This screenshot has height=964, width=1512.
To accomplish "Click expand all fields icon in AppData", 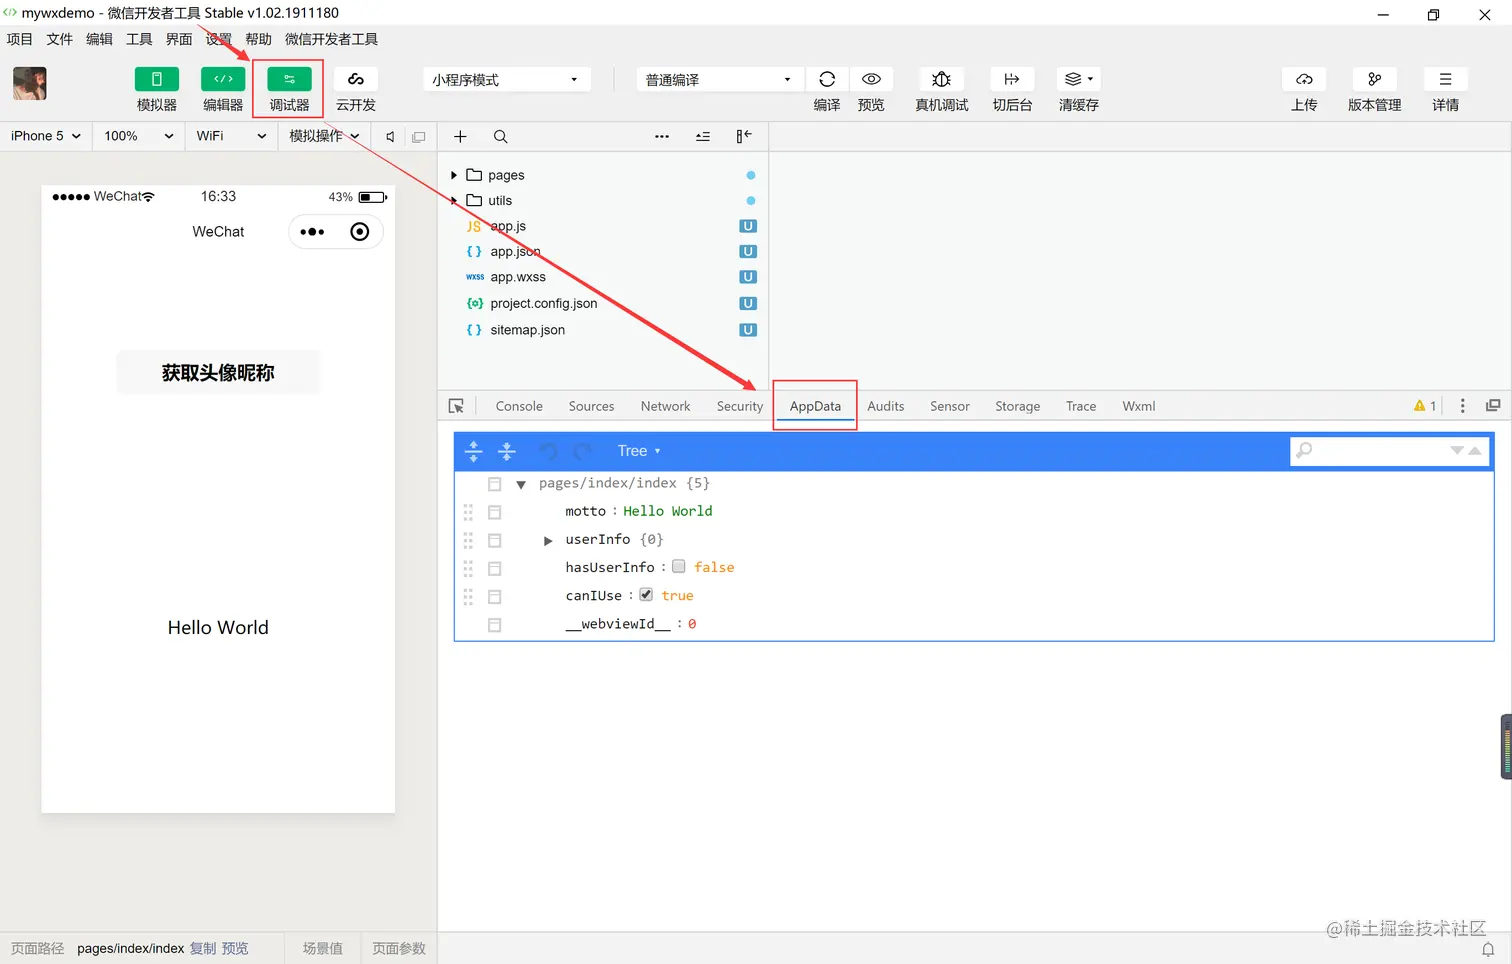I will coord(474,451).
